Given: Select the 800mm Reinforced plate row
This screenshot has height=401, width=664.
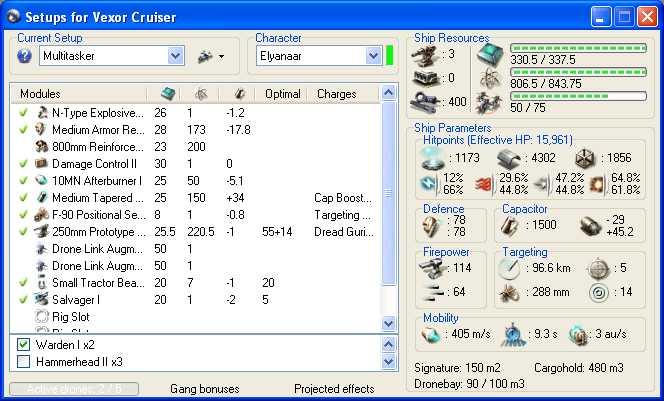Looking at the screenshot, I should 196,147.
